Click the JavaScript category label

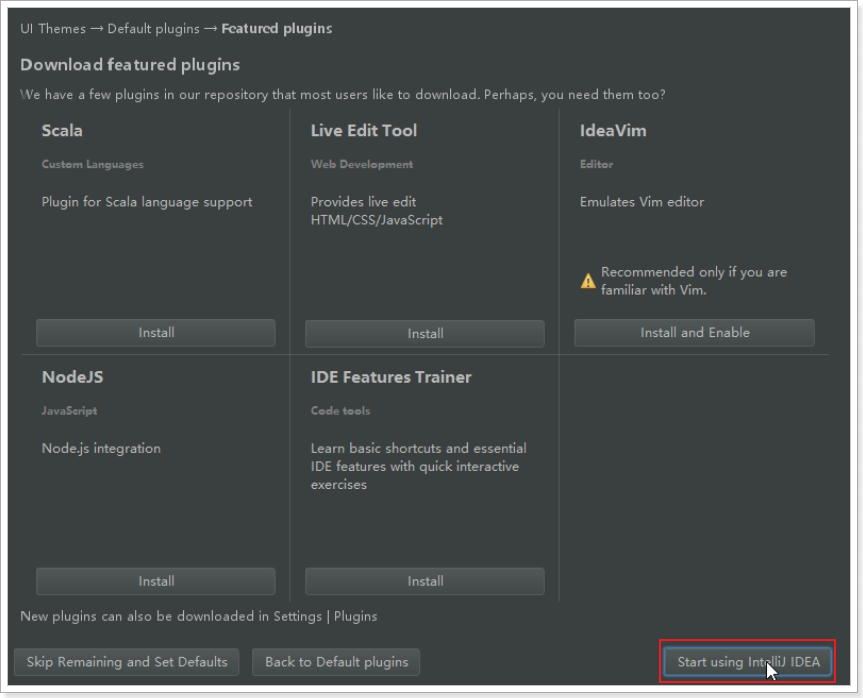(x=69, y=411)
